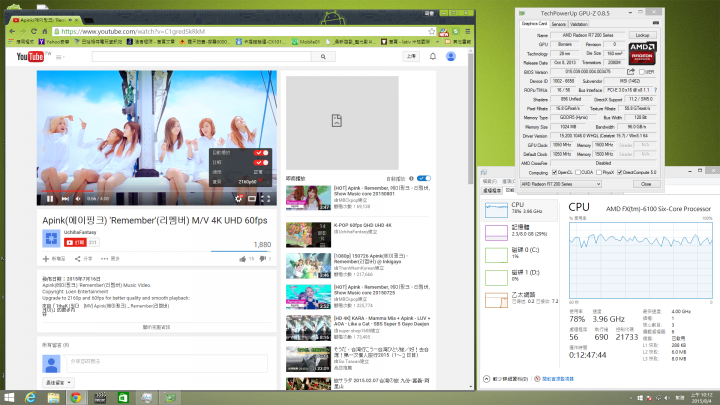Select the Apink YouTube browser tab
This screenshot has height=405, width=720.
click(x=44, y=20)
